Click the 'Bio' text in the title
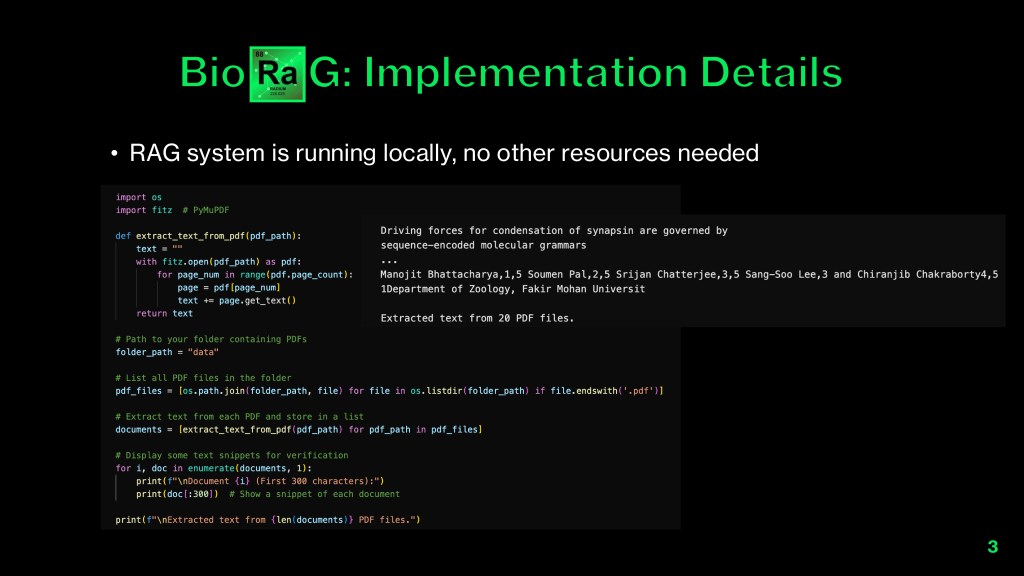The image size is (1024, 576). click(x=213, y=73)
